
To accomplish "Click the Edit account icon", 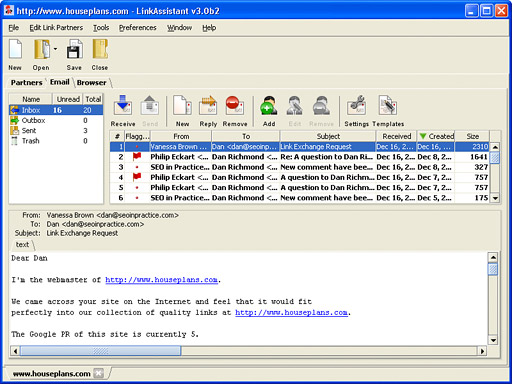I will click(295, 106).
